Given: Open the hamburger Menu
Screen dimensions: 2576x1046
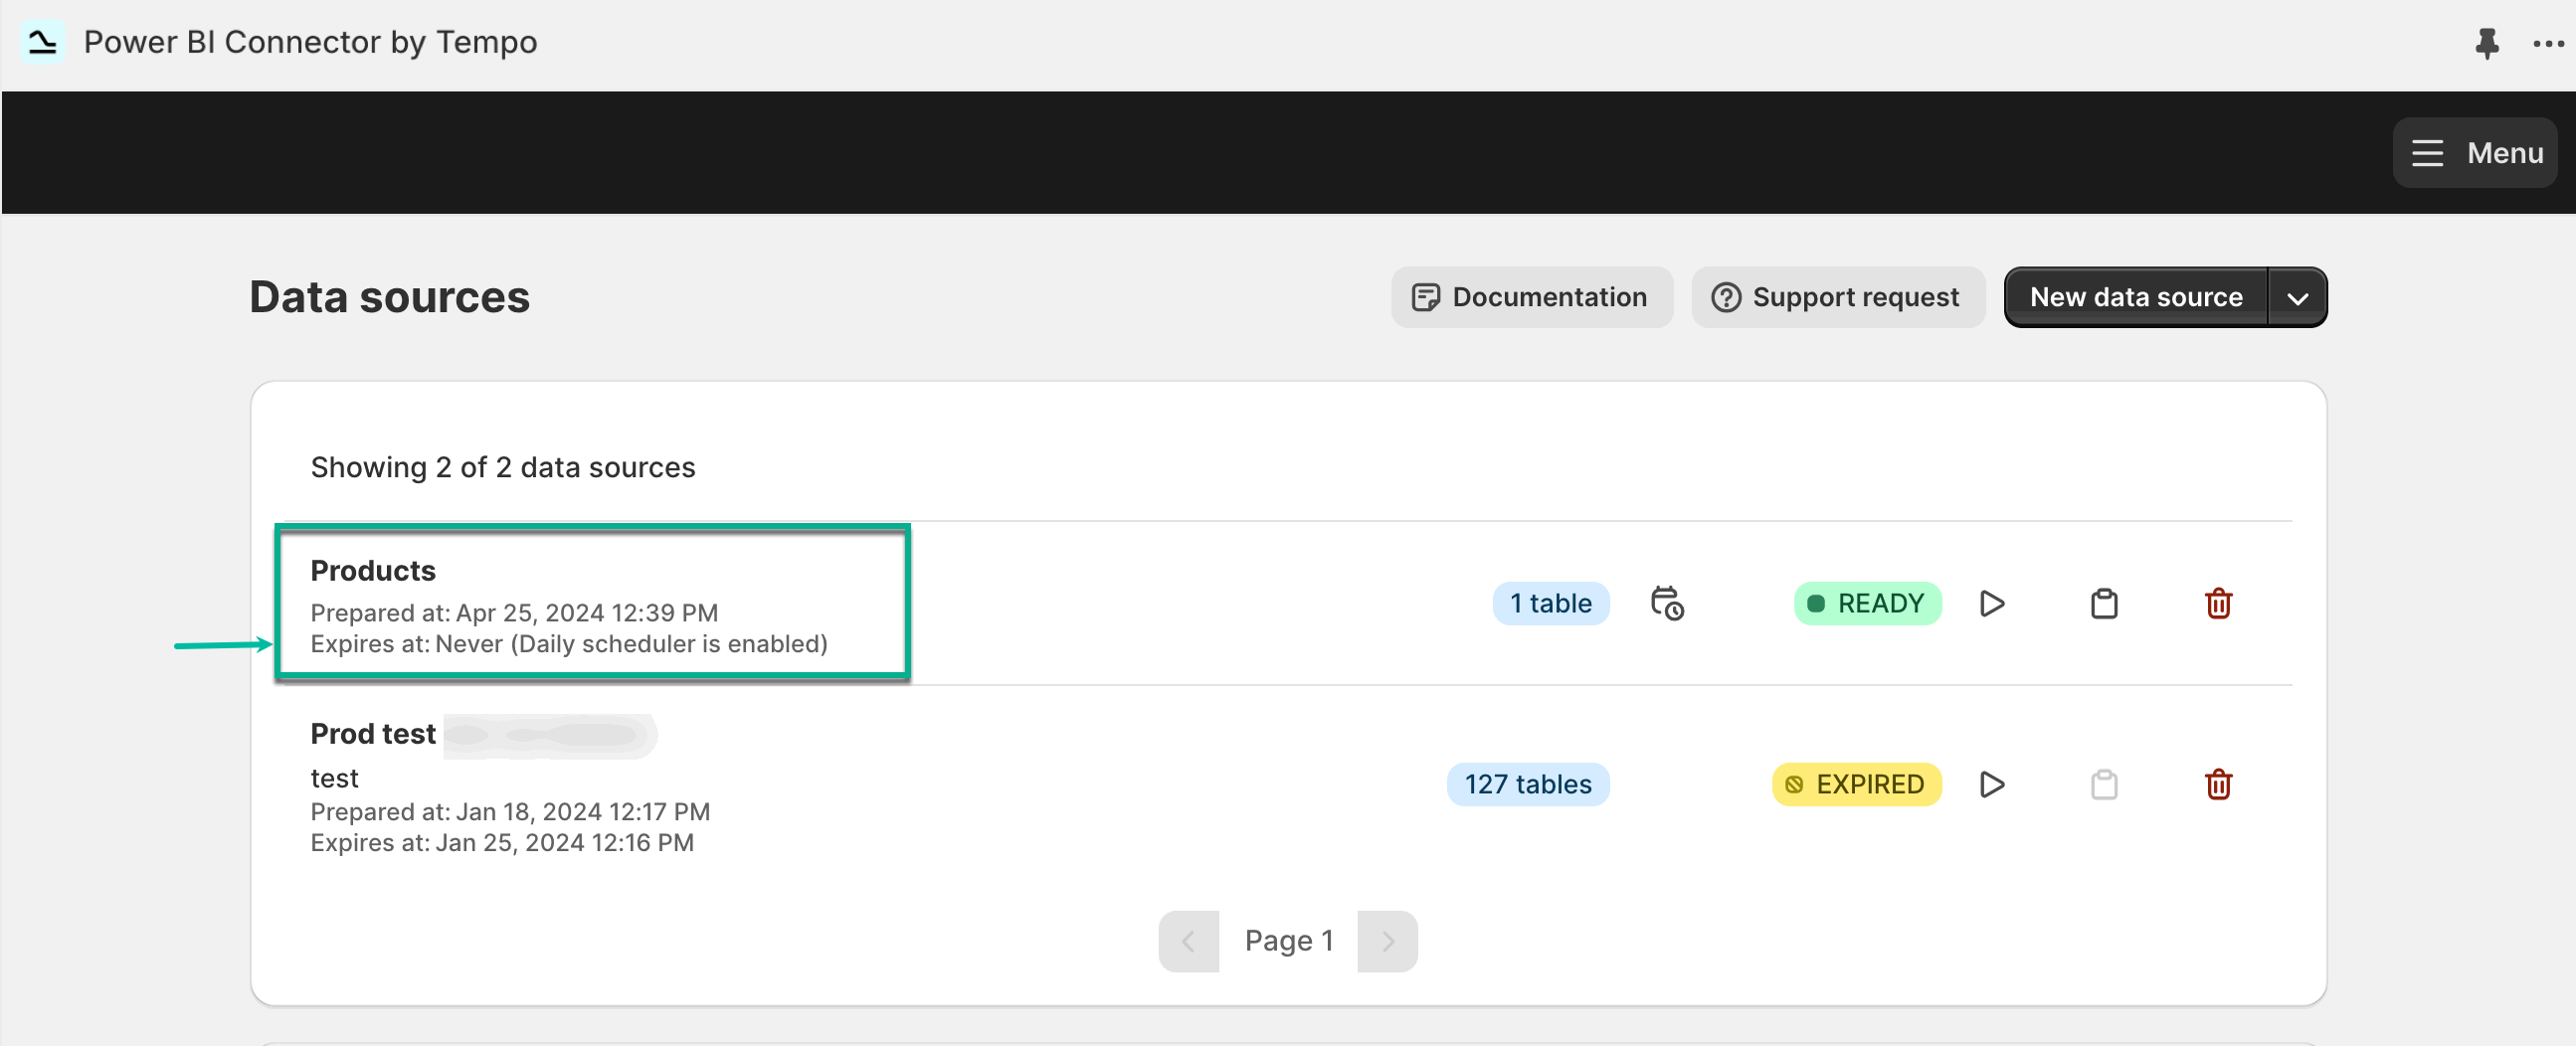Looking at the screenshot, I should pyautogui.click(x=2474, y=153).
